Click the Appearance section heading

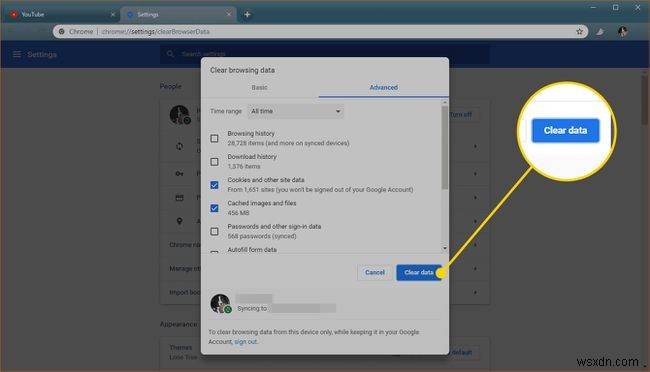click(178, 324)
